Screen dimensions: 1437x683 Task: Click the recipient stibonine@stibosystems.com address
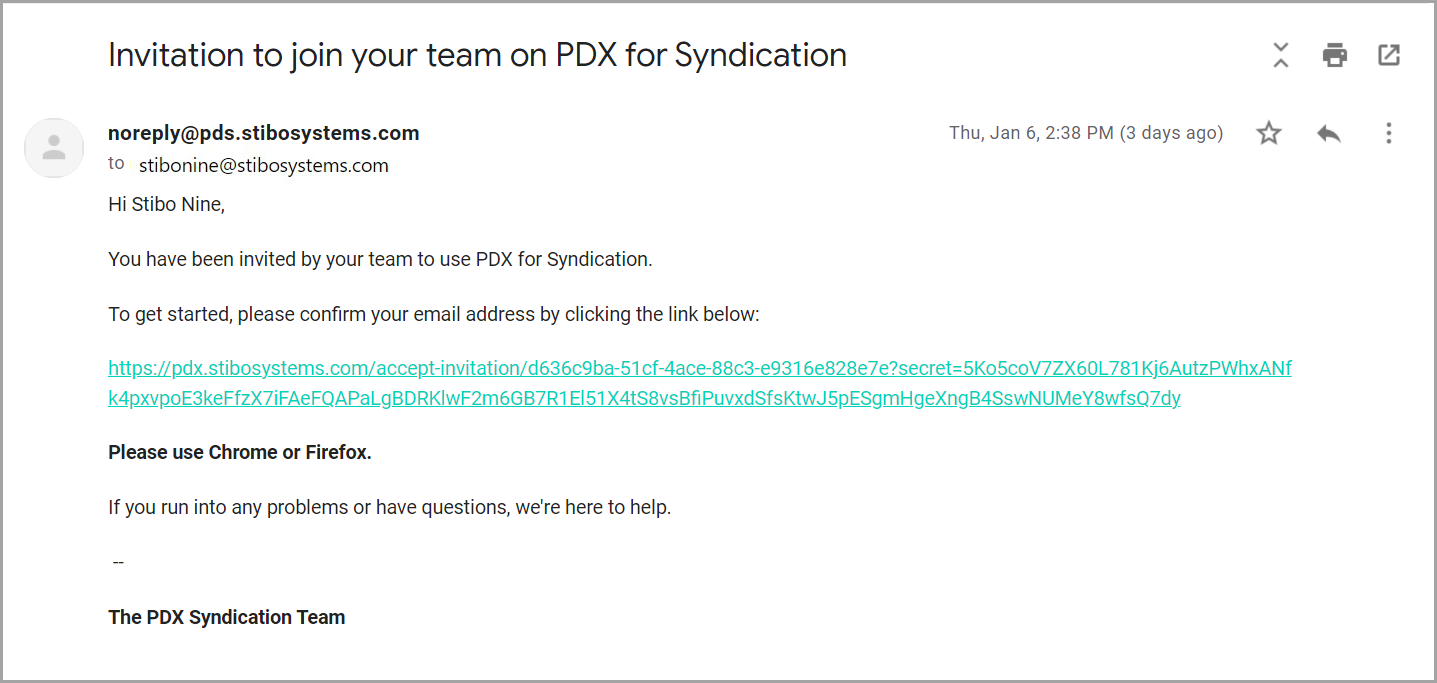click(263, 166)
